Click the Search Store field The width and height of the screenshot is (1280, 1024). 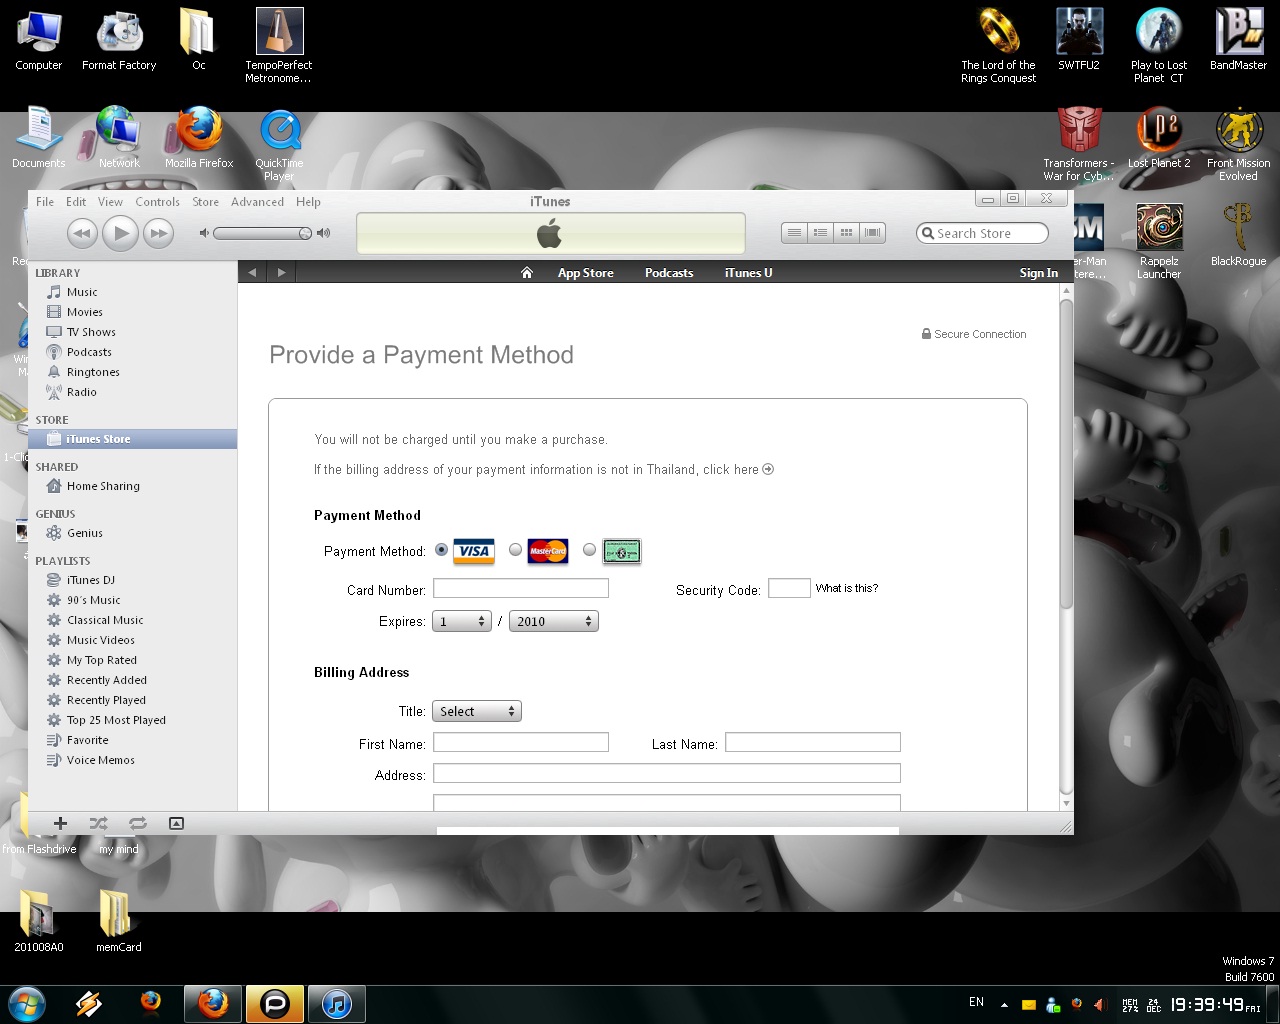[x=982, y=233]
